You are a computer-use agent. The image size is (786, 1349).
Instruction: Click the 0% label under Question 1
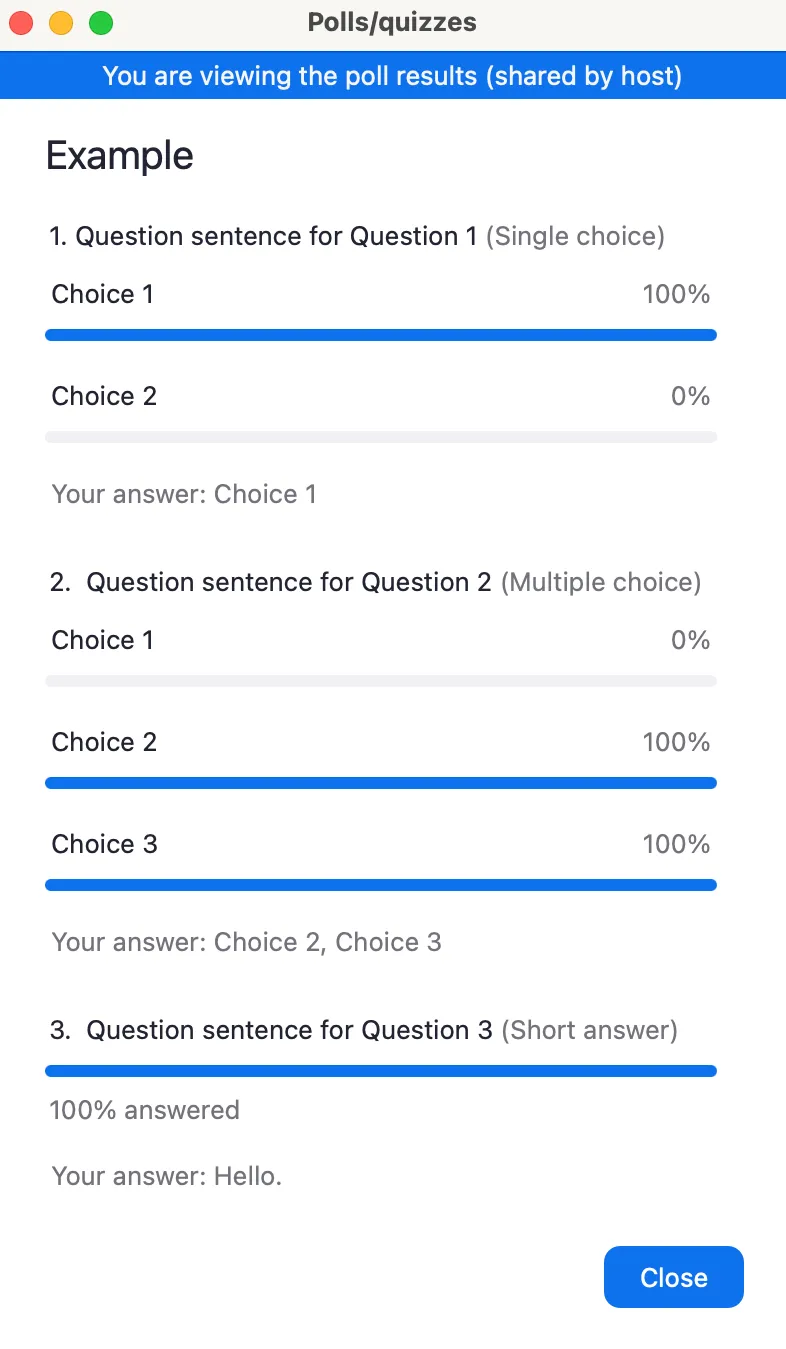pyautogui.click(x=690, y=395)
